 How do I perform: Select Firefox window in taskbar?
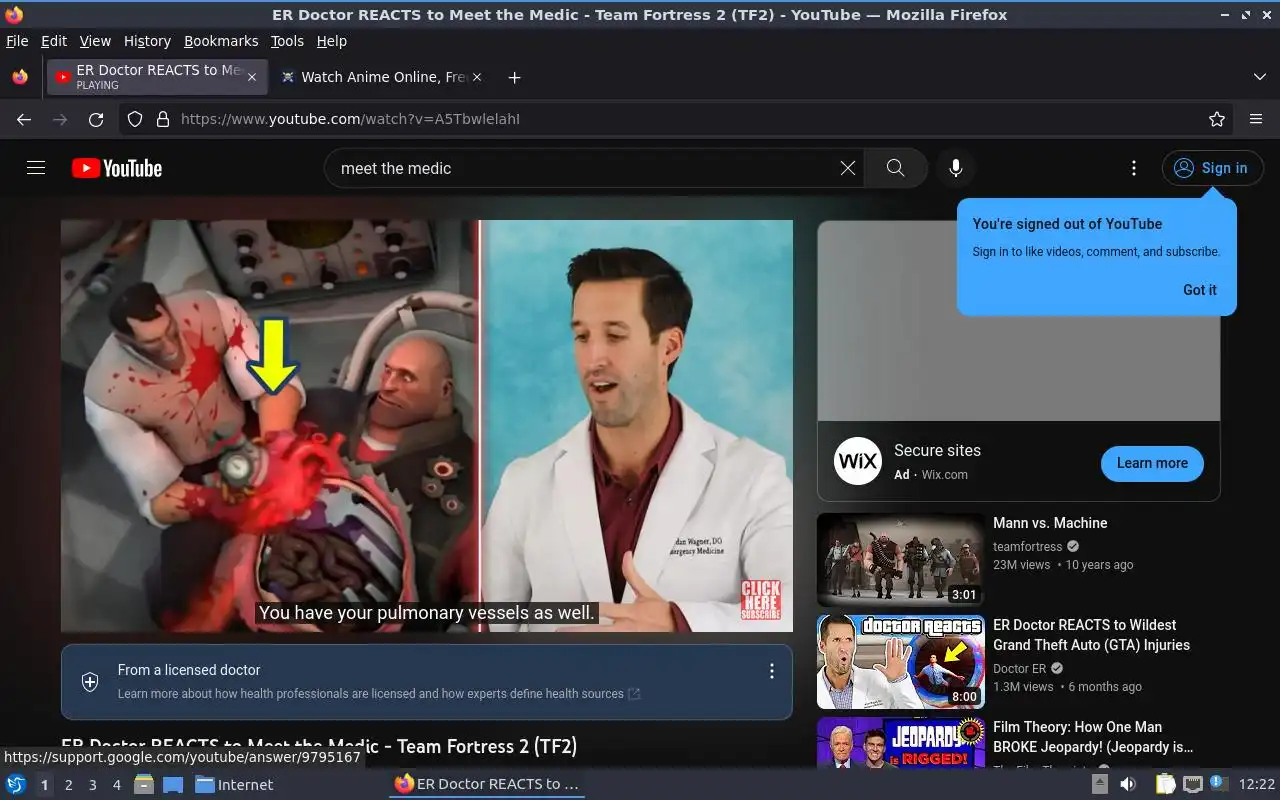487,784
